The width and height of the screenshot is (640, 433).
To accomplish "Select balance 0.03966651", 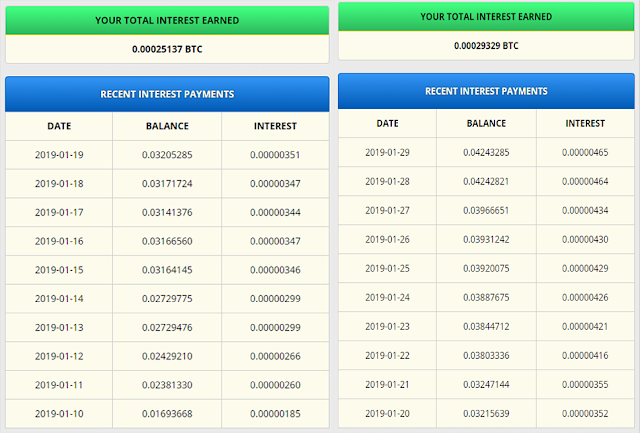I will [x=486, y=211].
